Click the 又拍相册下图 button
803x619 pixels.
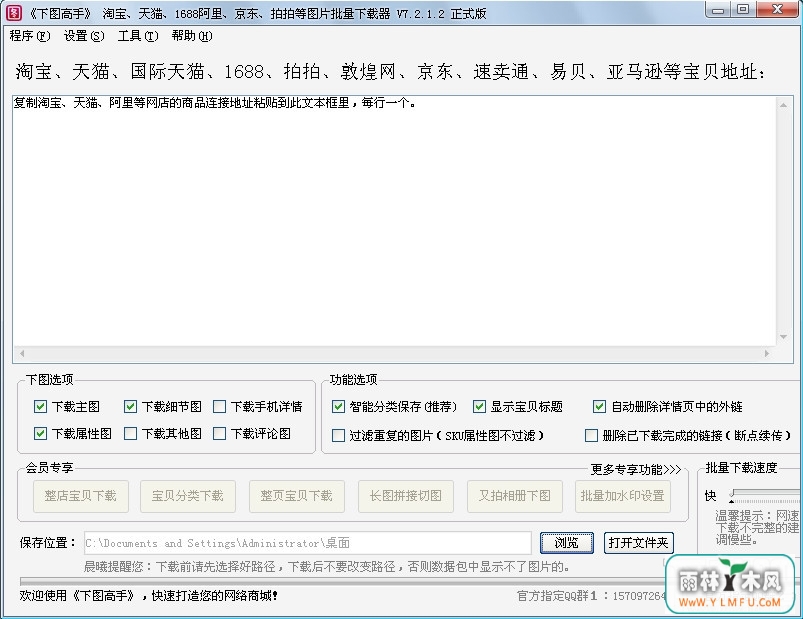coord(515,496)
